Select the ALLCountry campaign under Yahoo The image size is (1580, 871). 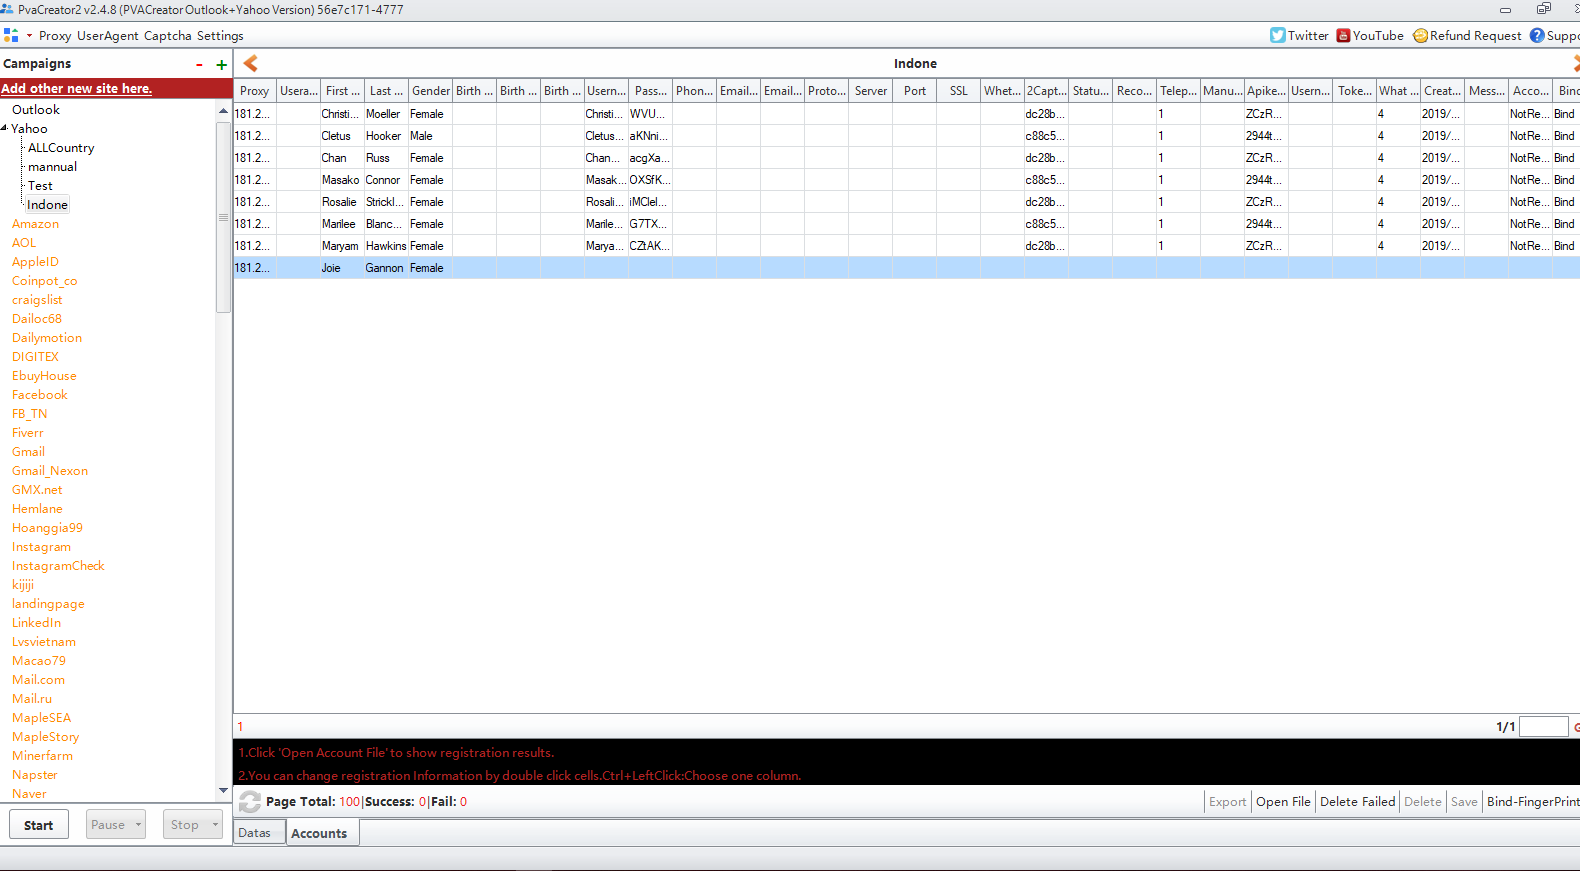pos(61,147)
